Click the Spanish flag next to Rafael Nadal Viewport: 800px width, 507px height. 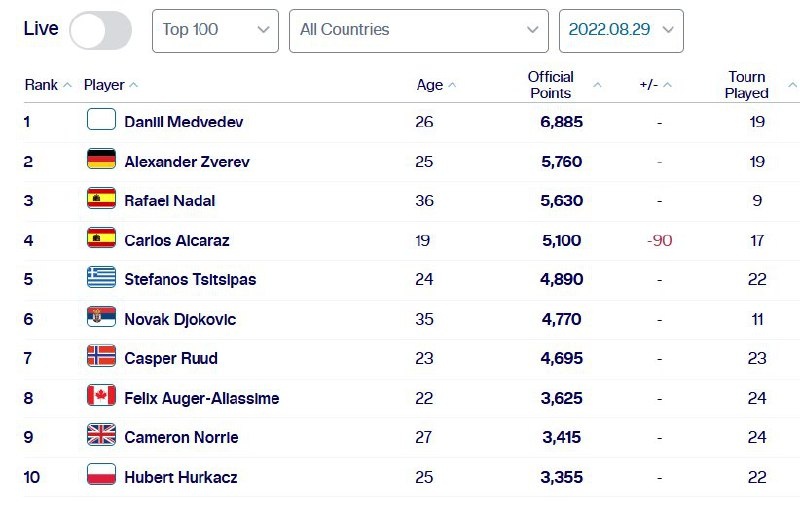point(101,199)
